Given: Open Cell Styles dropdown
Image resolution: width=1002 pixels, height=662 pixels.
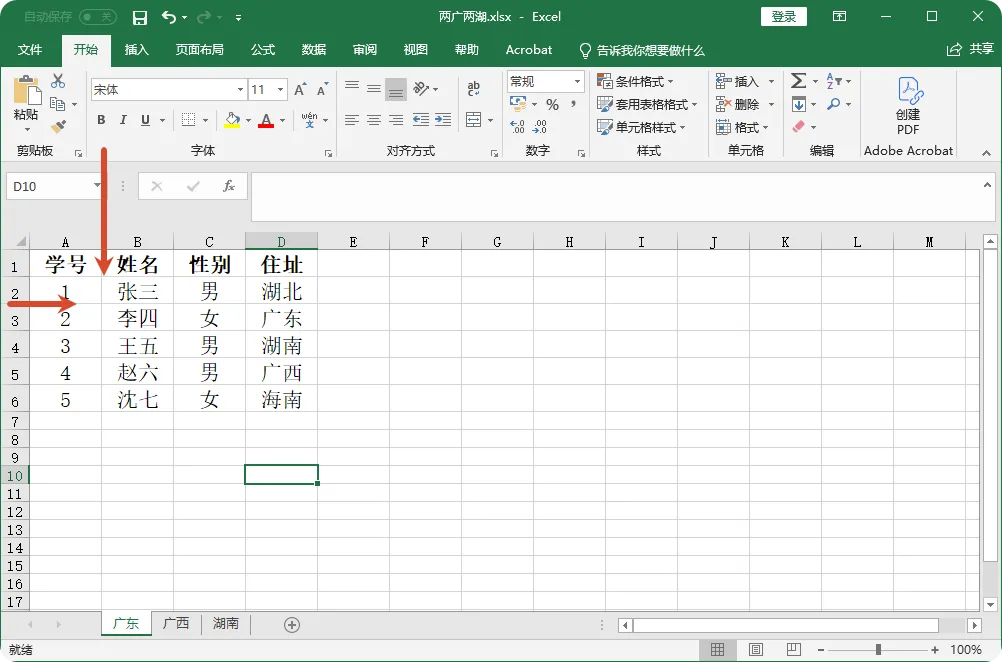Looking at the screenshot, I should click(641, 127).
